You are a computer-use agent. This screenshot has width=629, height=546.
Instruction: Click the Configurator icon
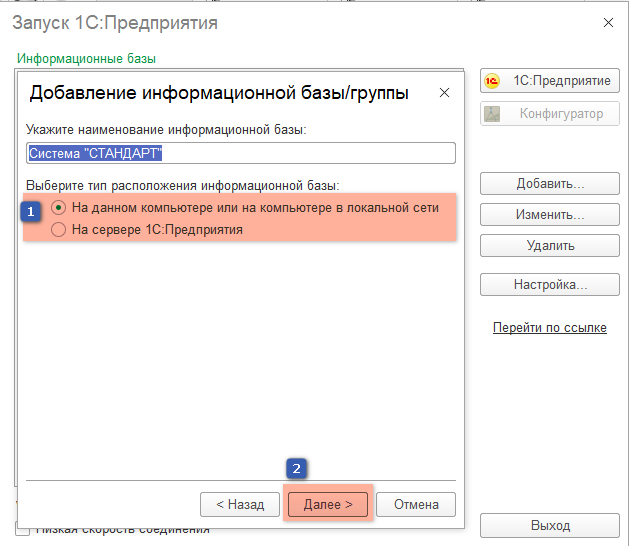[x=492, y=114]
